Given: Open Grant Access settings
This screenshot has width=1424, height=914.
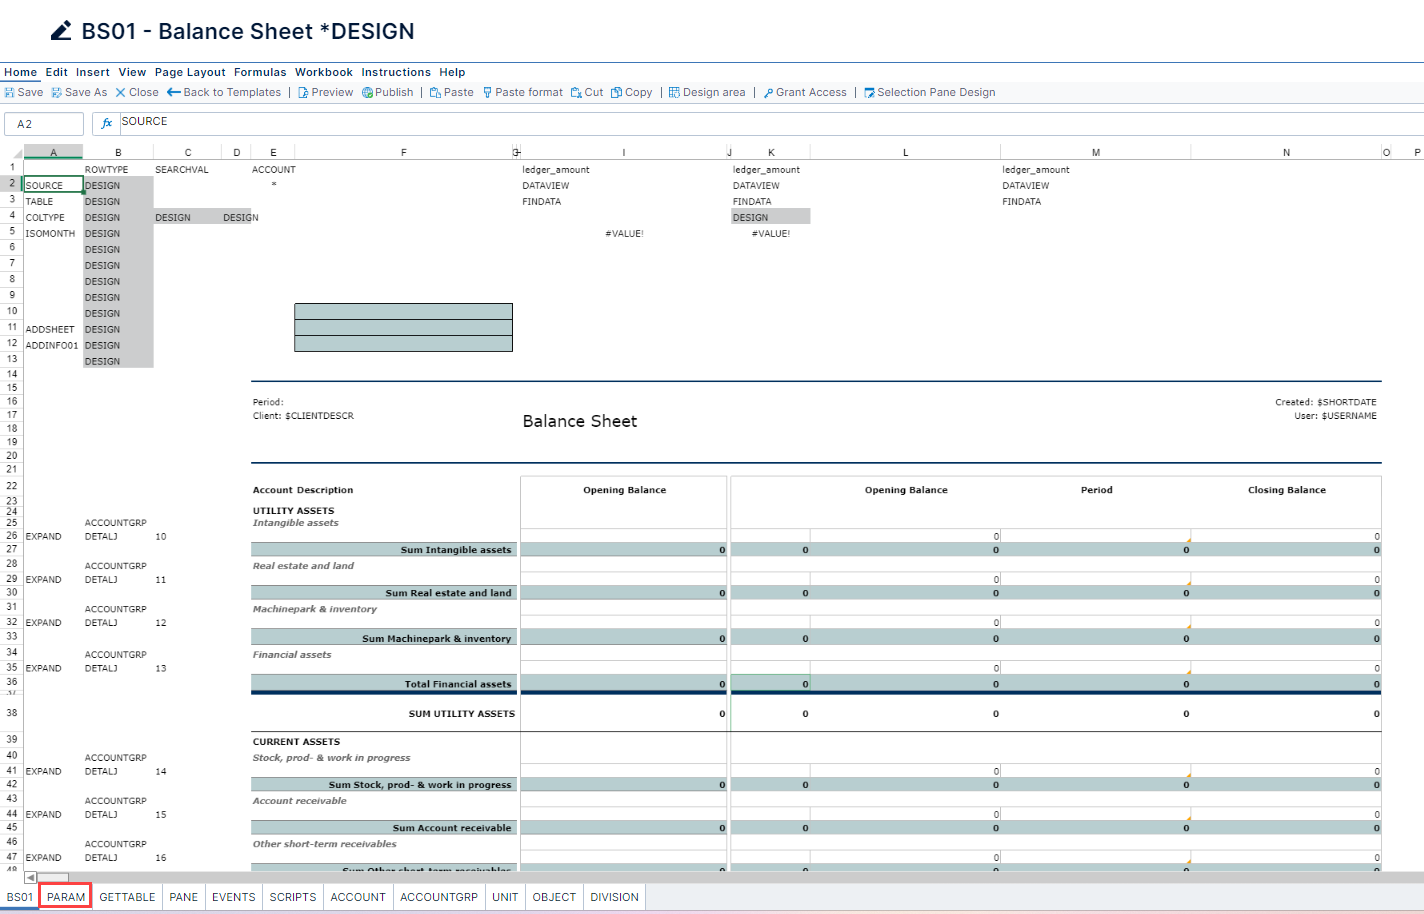Looking at the screenshot, I should pyautogui.click(x=804, y=92).
